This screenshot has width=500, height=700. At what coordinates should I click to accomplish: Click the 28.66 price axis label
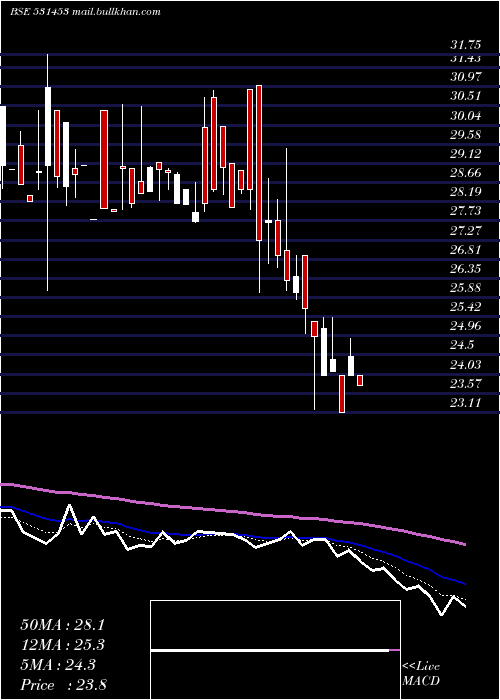click(x=466, y=173)
